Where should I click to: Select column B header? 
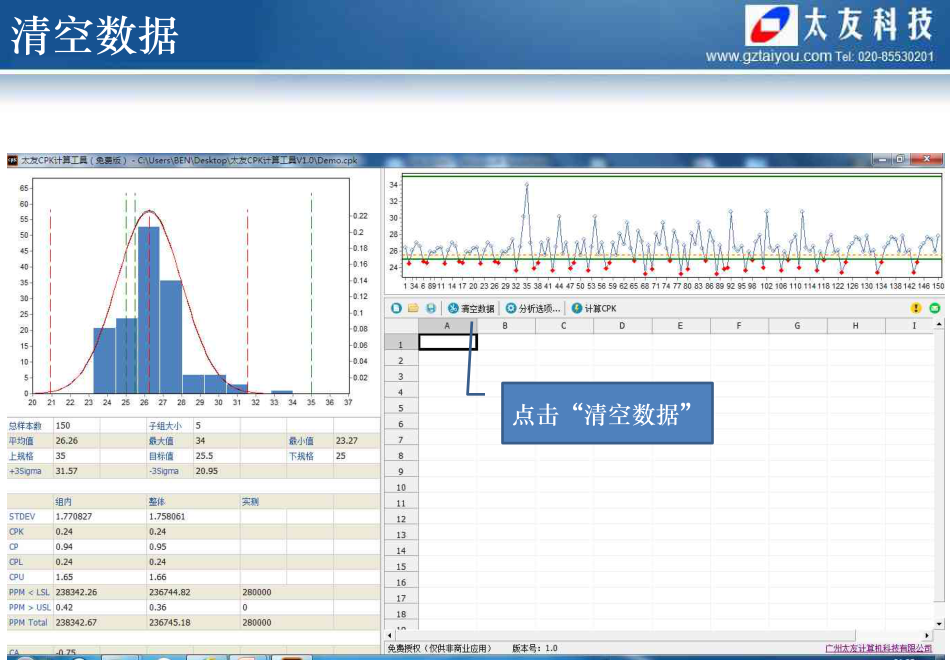tap(505, 326)
